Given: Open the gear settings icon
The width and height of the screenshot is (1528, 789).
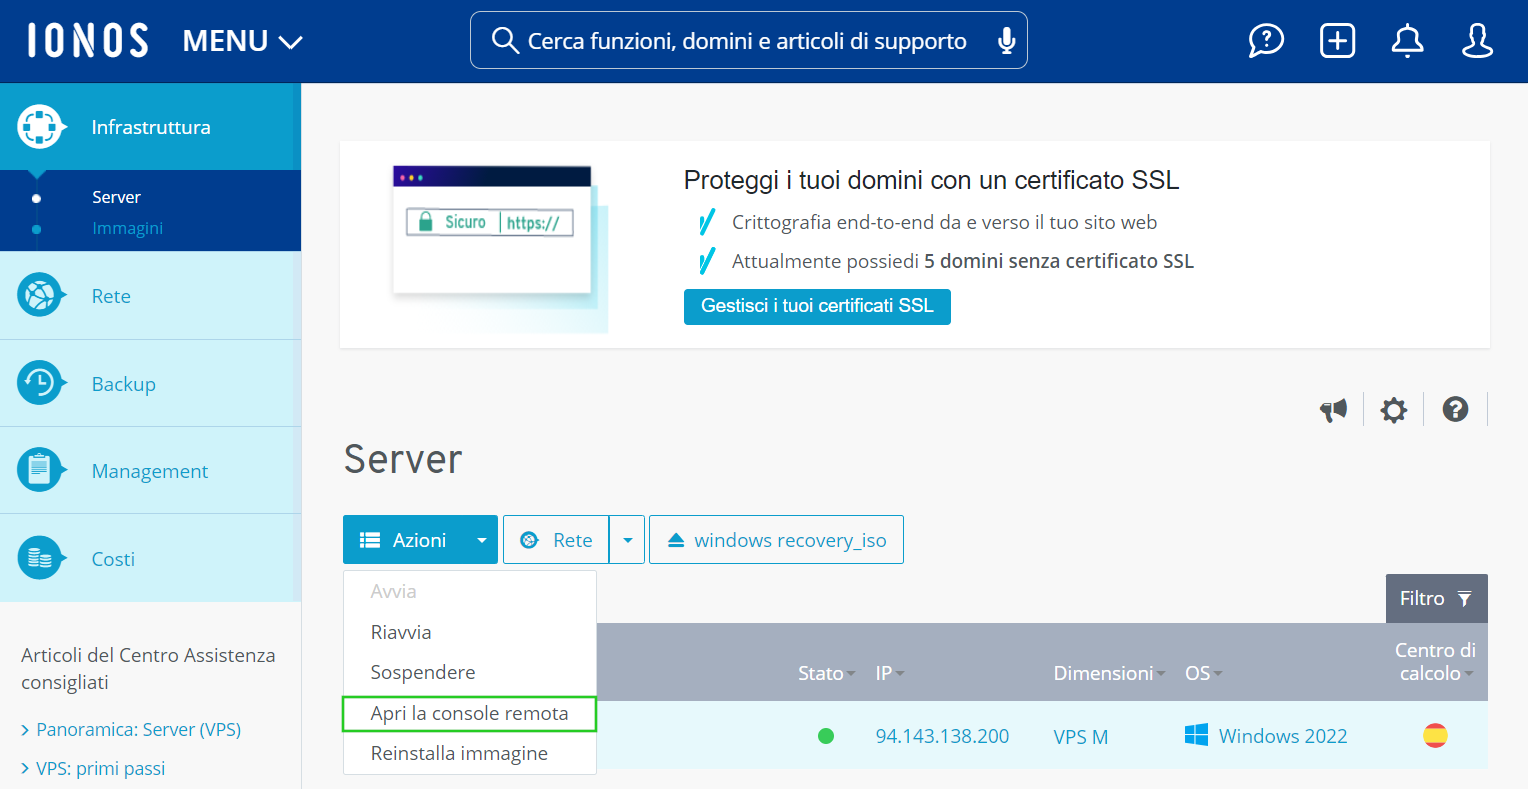Looking at the screenshot, I should (x=1393, y=409).
